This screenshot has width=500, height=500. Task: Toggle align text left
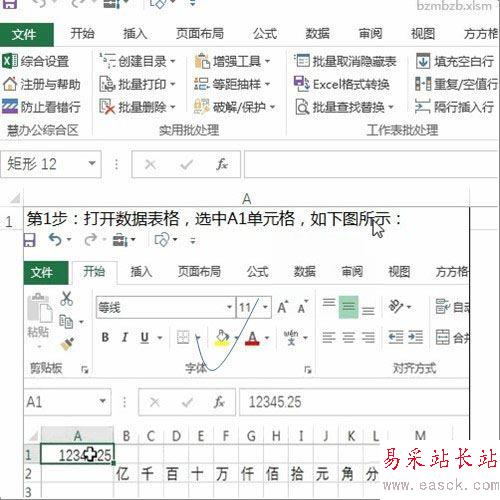[x=329, y=338]
